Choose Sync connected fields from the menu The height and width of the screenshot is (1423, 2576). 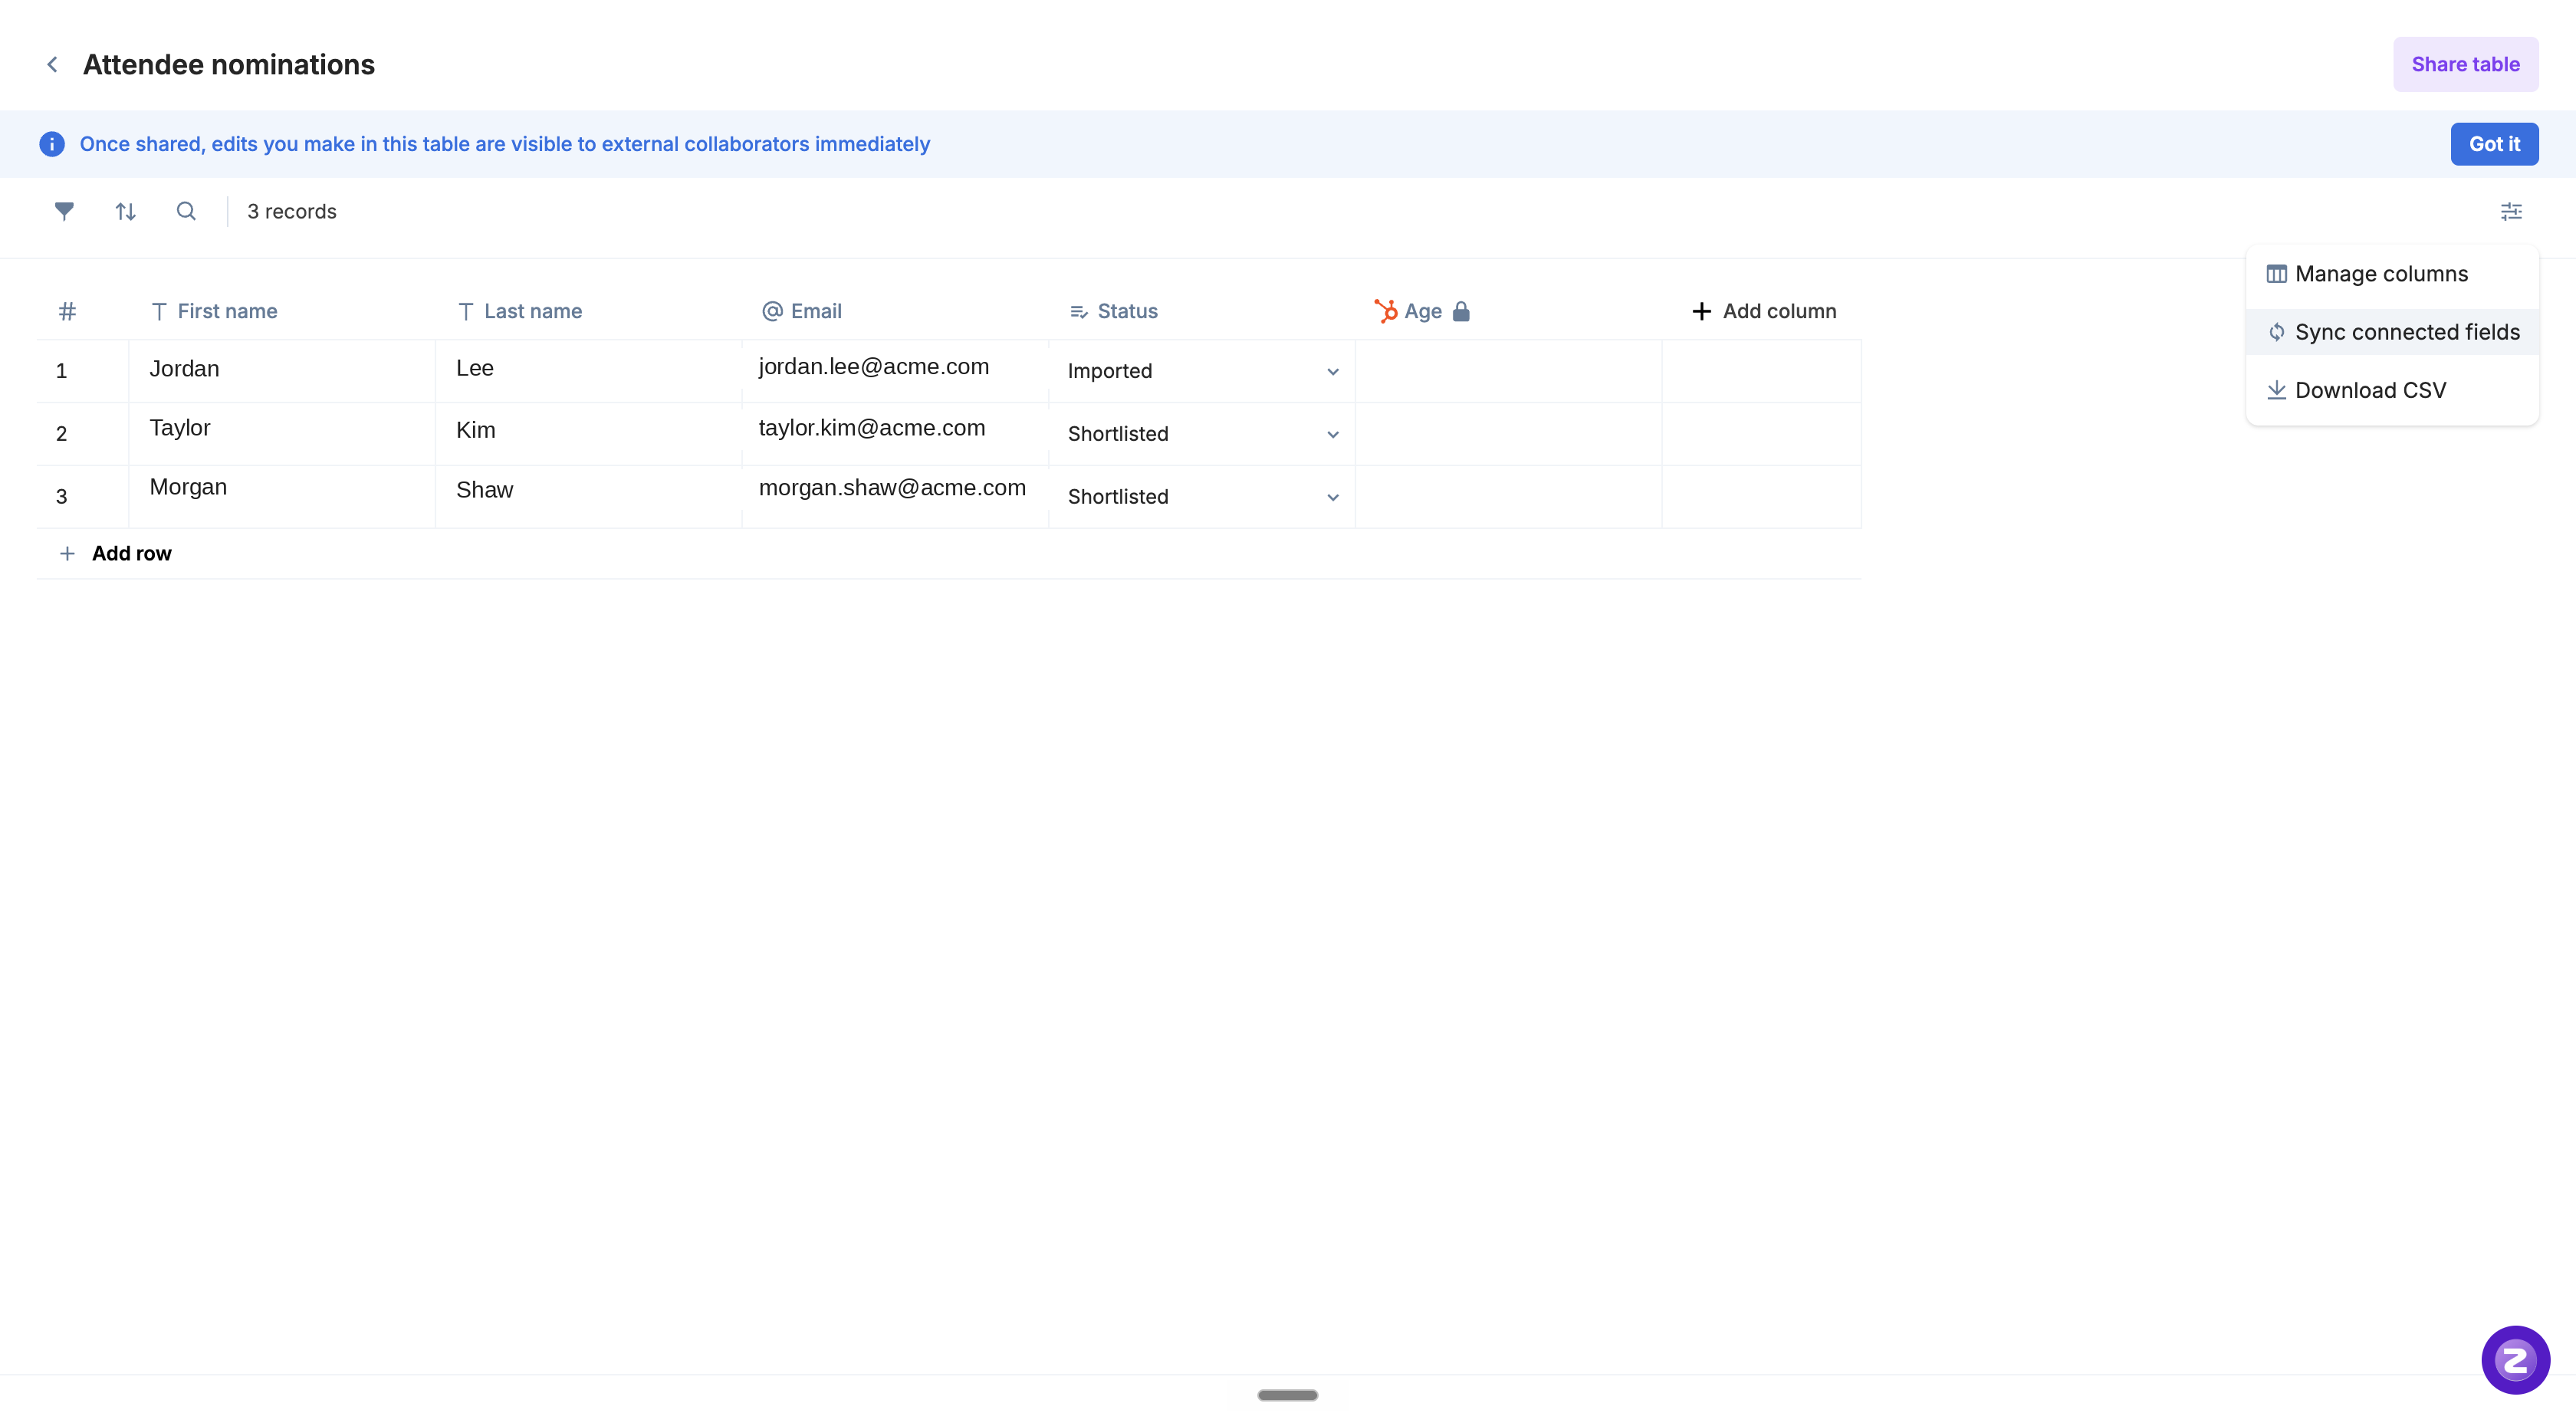[x=2391, y=332]
